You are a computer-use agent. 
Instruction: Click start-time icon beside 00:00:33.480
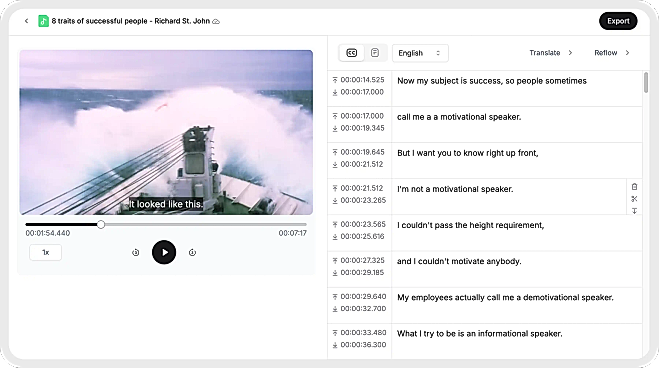pyautogui.click(x=335, y=333)
